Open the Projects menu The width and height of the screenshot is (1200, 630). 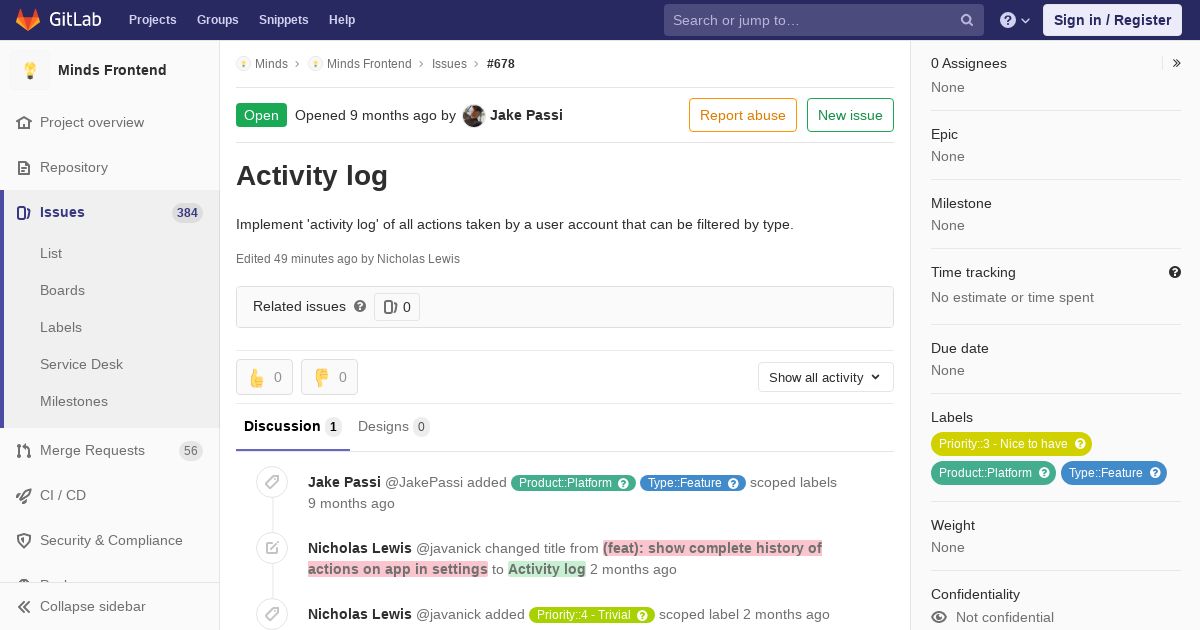(x=153, y=20)
